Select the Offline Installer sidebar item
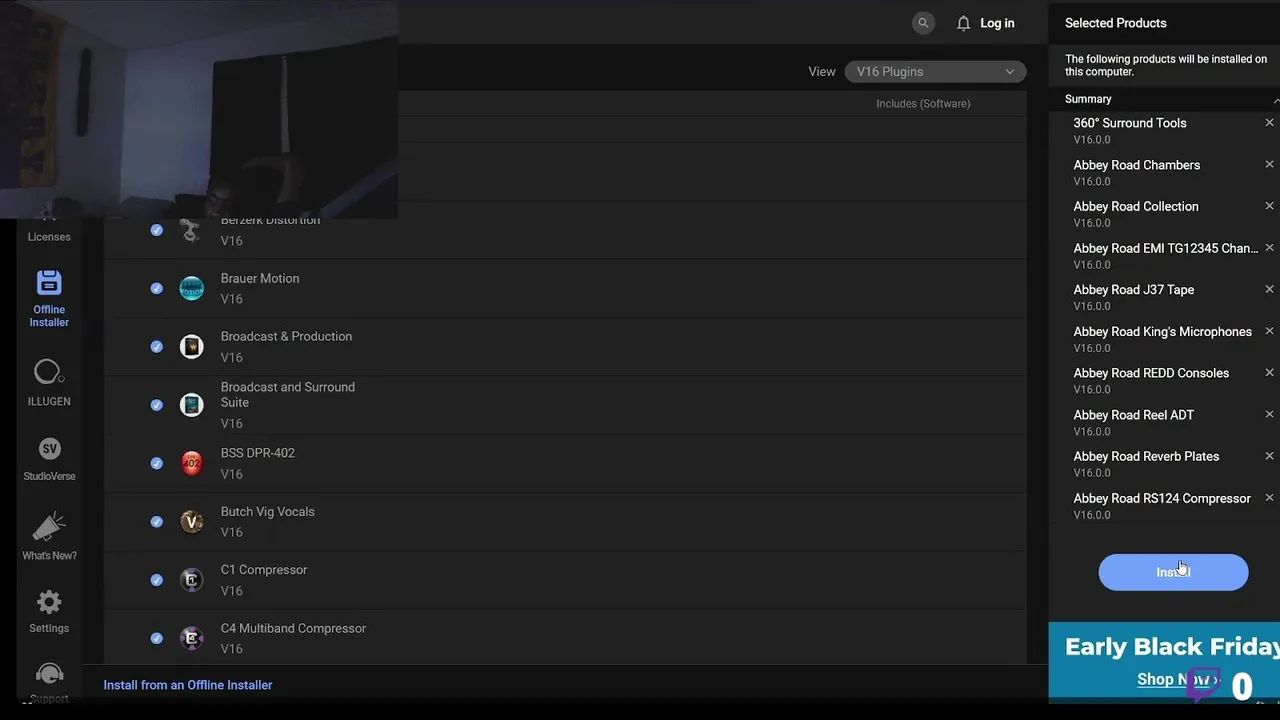This screenshot has width=1280, height=720. click(x=49, y=298)
